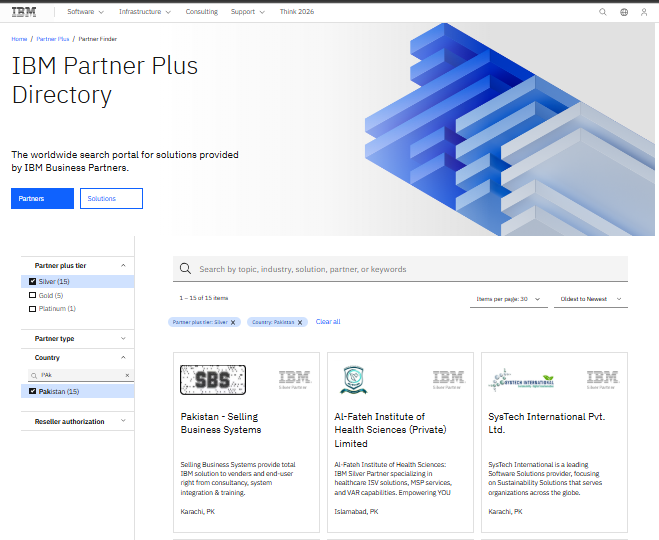Open the search magnifier icon in header
The height and width of the screenshot is (540, 659).
tap(602, 12)
